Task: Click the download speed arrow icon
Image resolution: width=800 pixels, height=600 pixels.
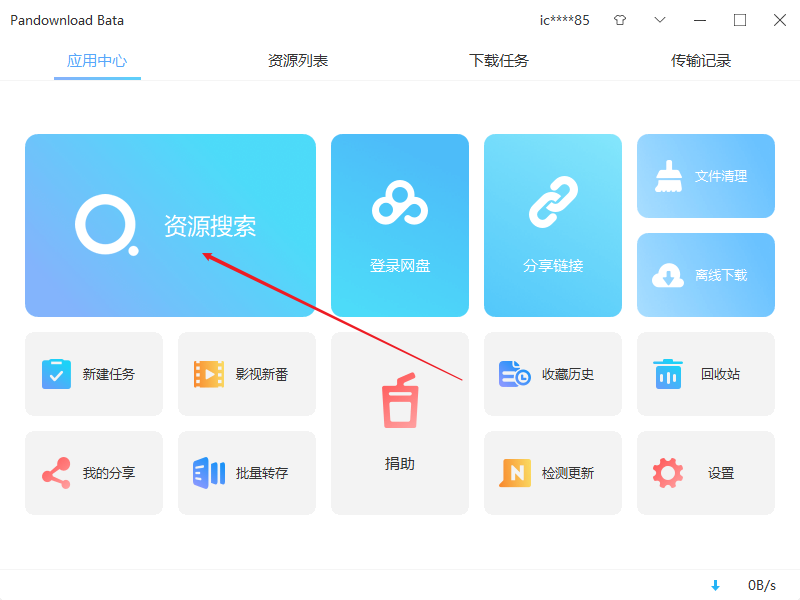Action: click(715, 585)
